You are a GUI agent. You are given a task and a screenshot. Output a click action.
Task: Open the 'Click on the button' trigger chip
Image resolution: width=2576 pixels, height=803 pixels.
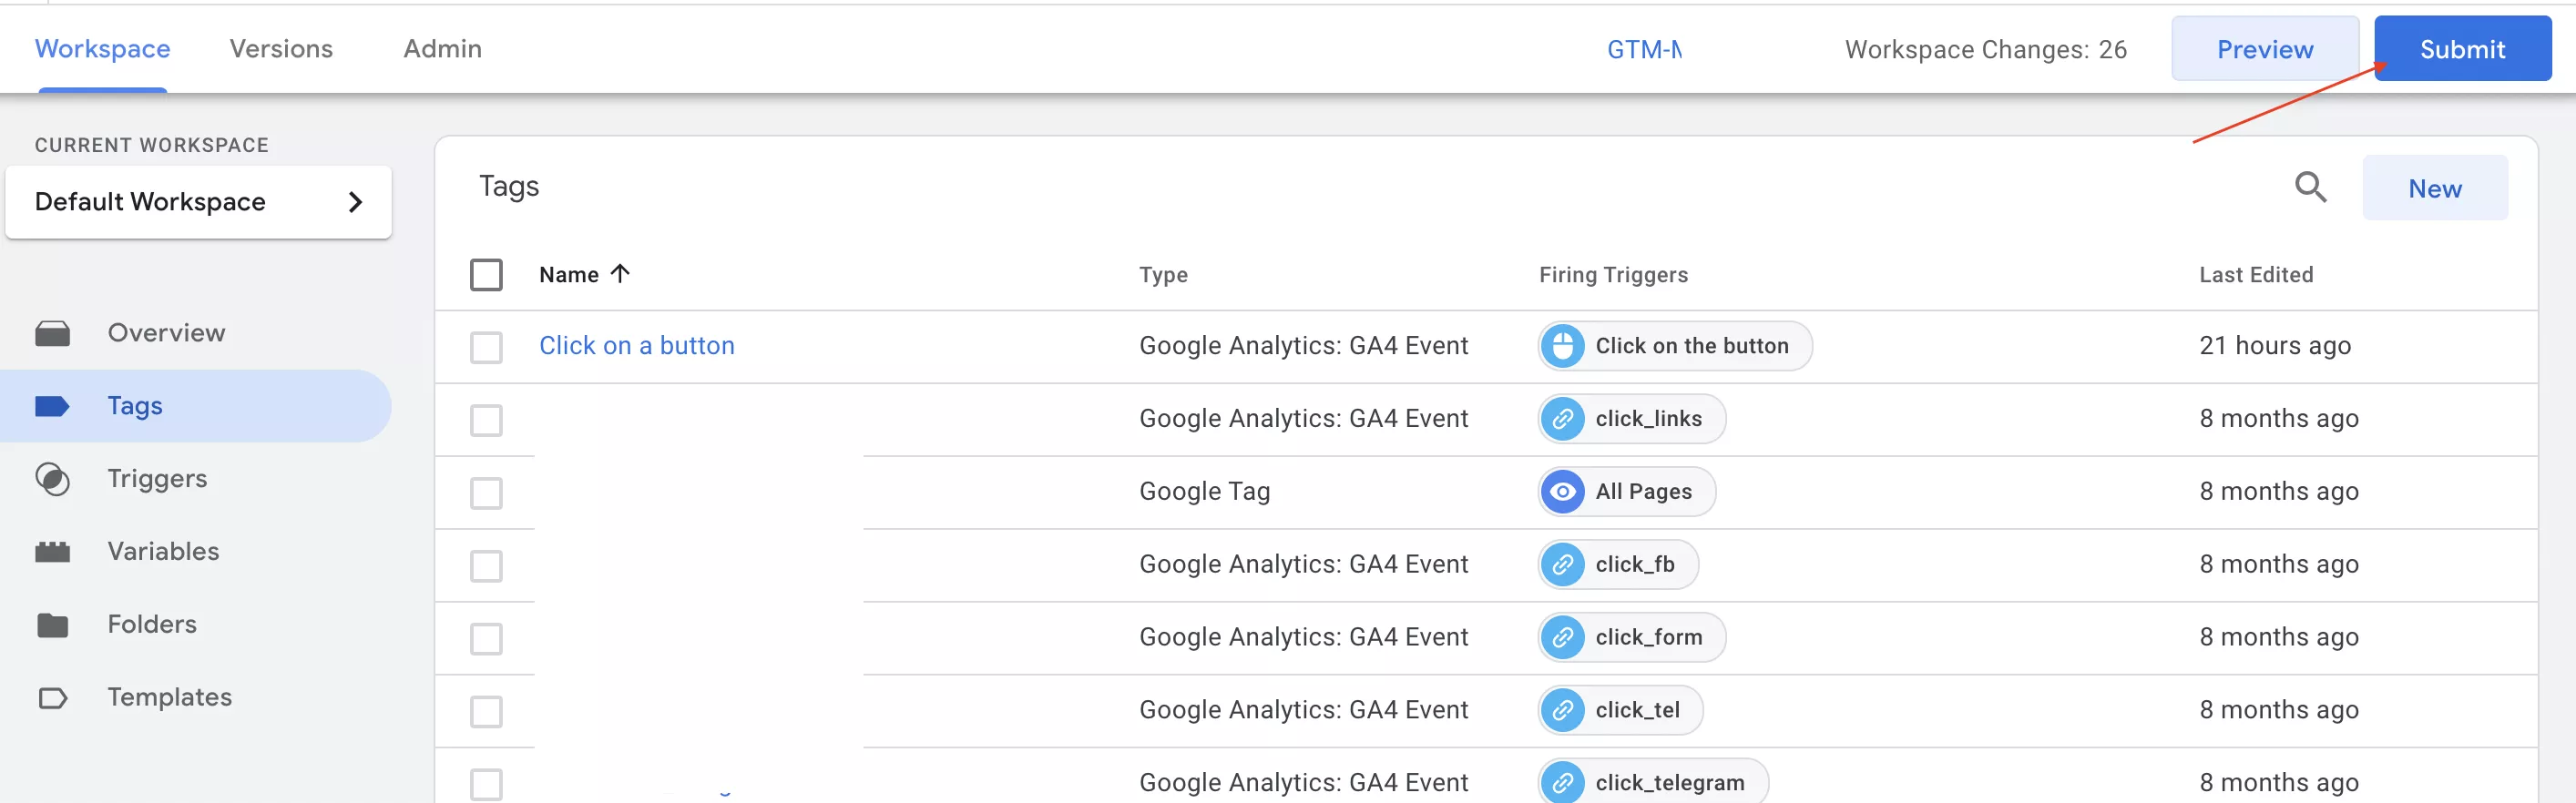(x=1675, y=346)
